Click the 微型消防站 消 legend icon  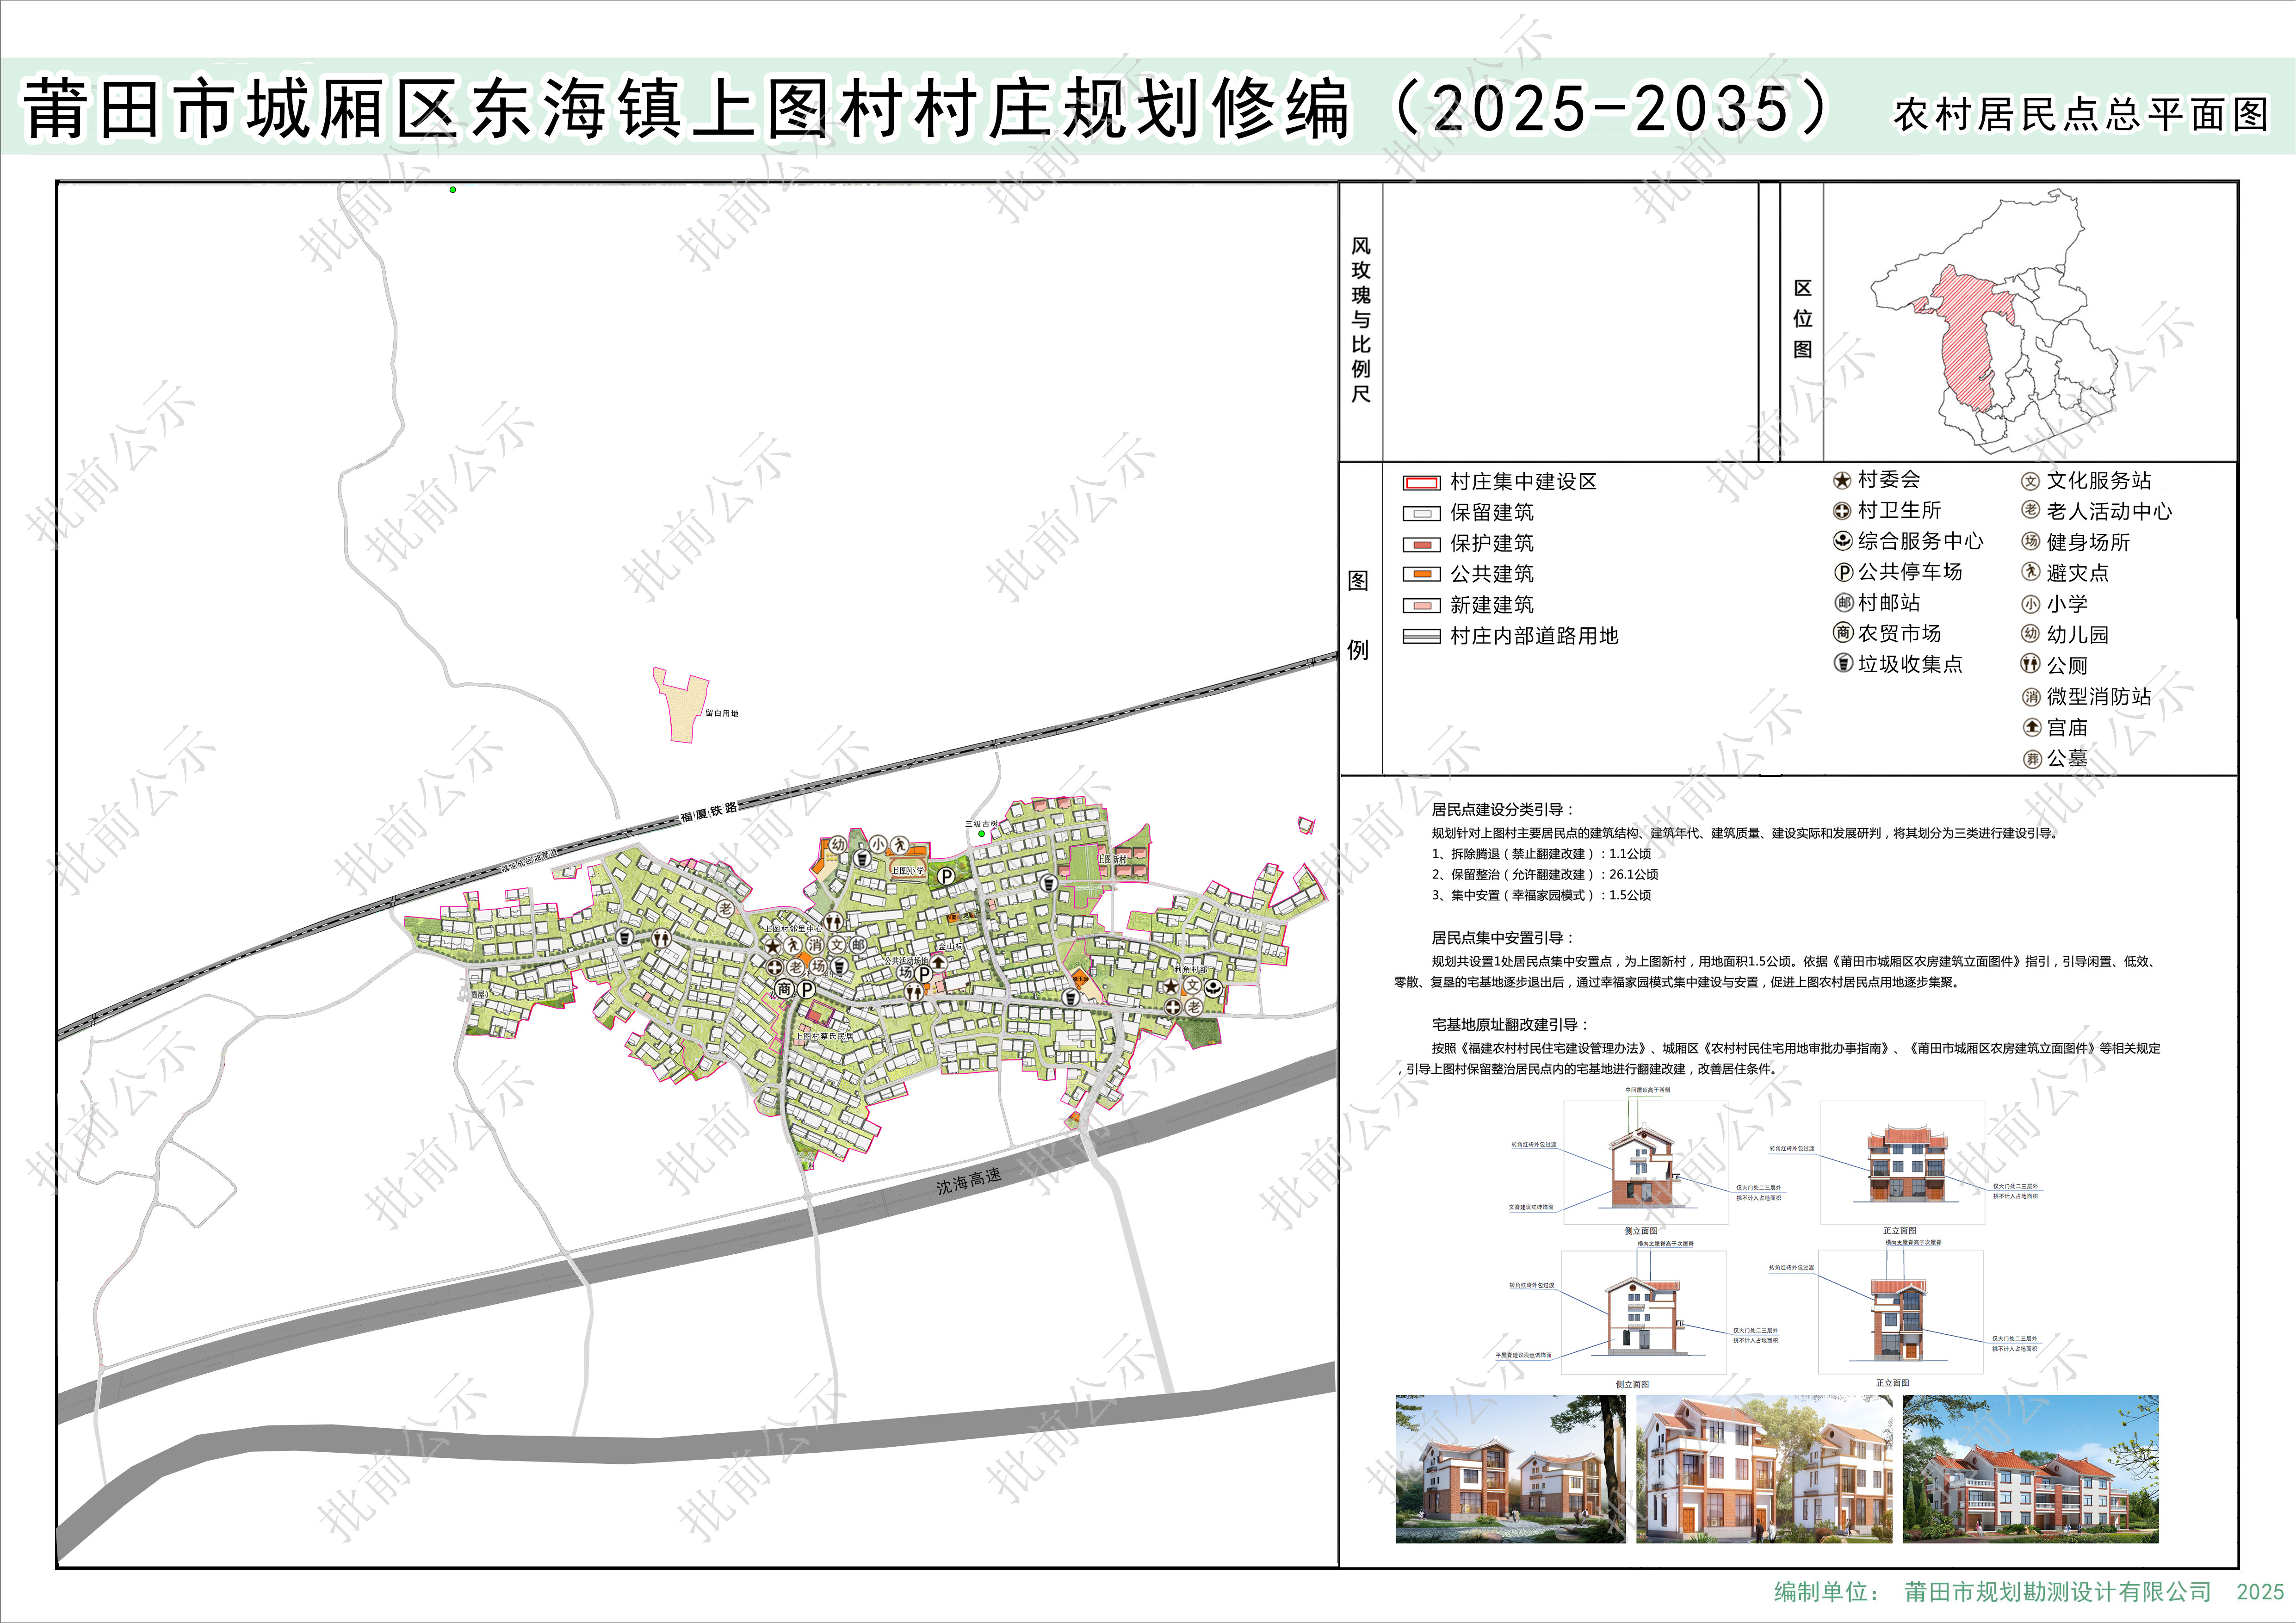(x=2031, y=697)
